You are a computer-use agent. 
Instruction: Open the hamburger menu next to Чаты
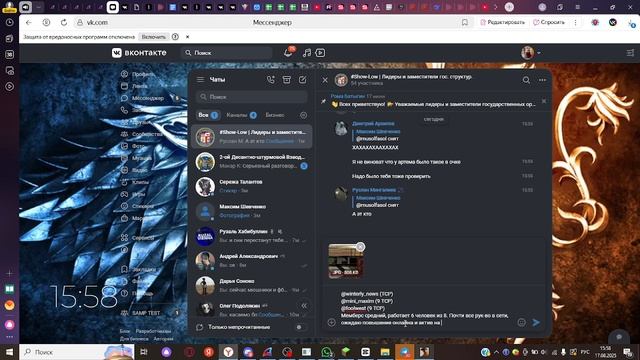click(x=200, y=80)
